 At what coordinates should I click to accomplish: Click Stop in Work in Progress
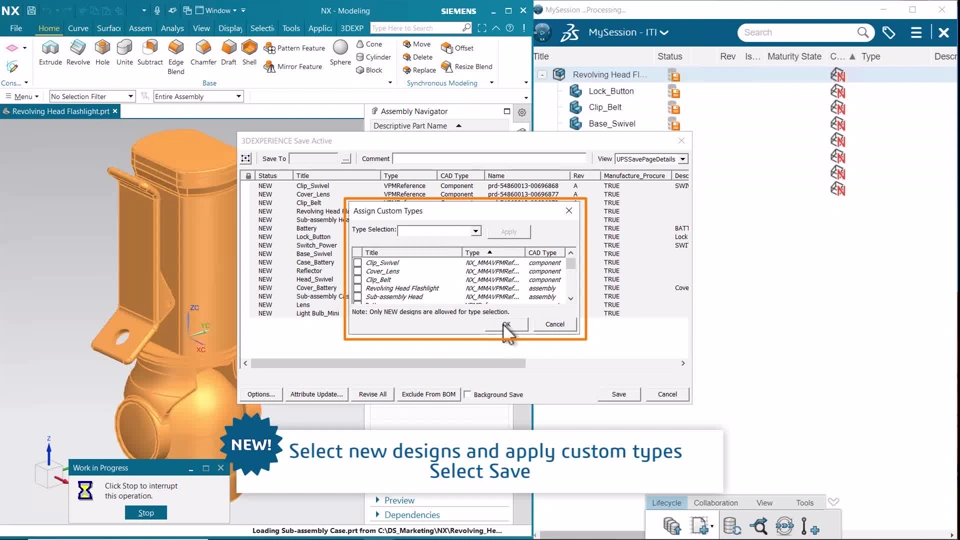click(x=146, y=513)
